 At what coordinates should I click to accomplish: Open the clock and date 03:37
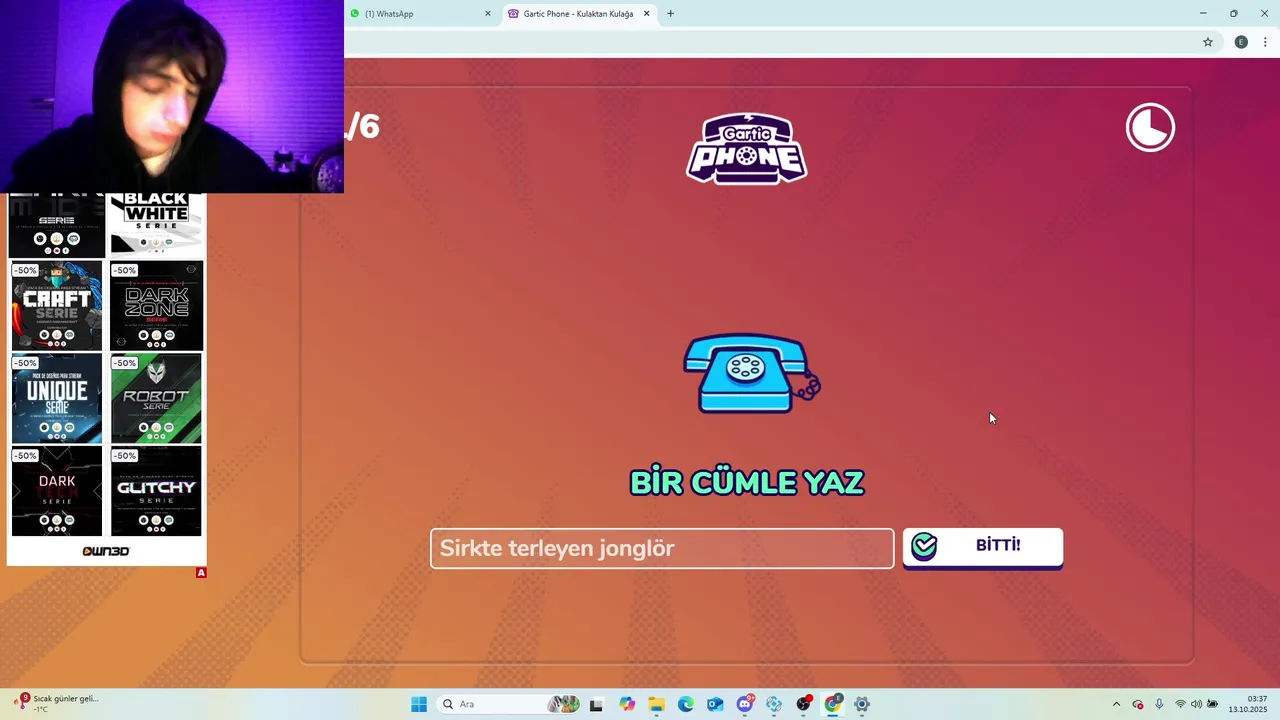tap(1249, 704)
